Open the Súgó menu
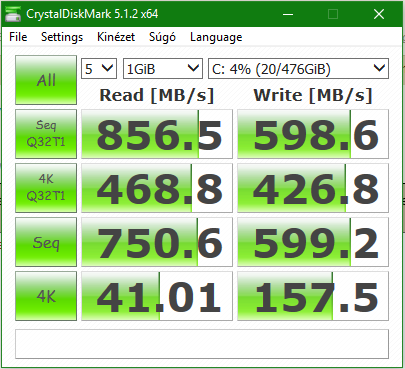 (162, 37)
